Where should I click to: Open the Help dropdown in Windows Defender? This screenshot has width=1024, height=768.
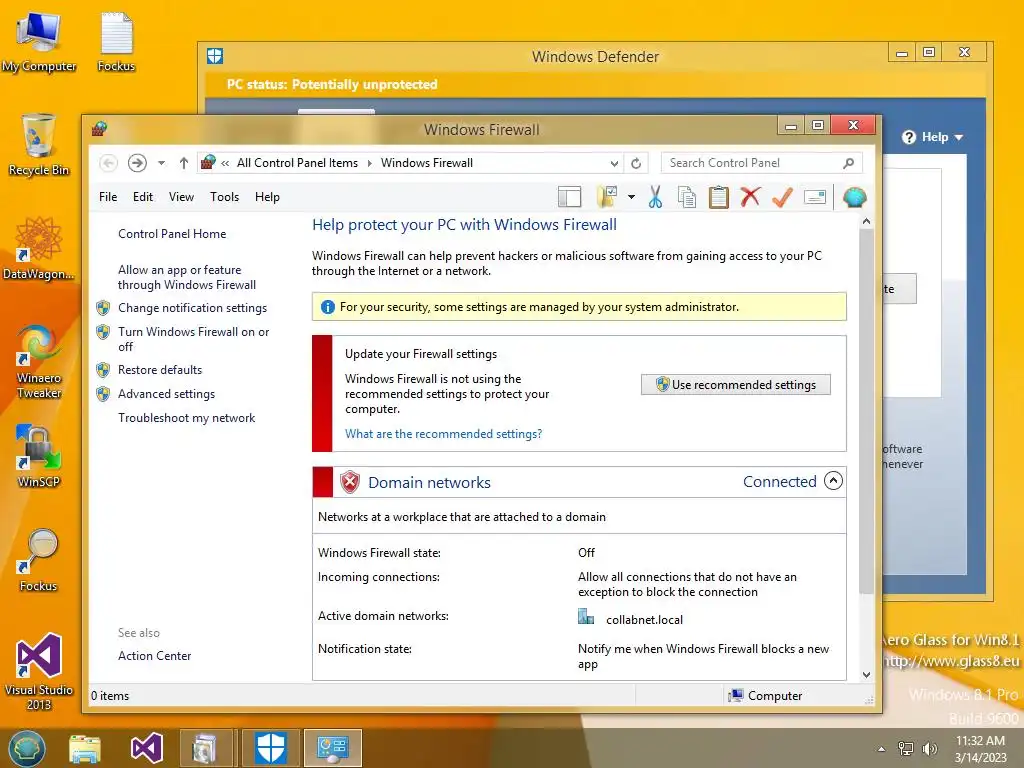click(x=933, y=137)
